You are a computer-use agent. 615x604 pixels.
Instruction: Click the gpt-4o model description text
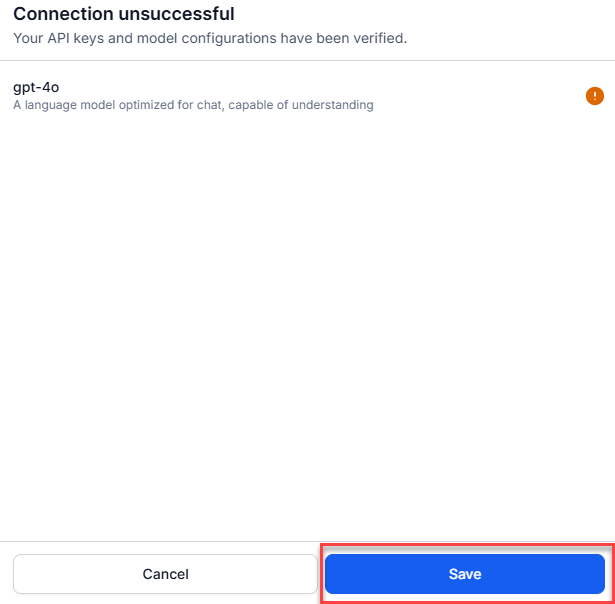coord(193,105)
